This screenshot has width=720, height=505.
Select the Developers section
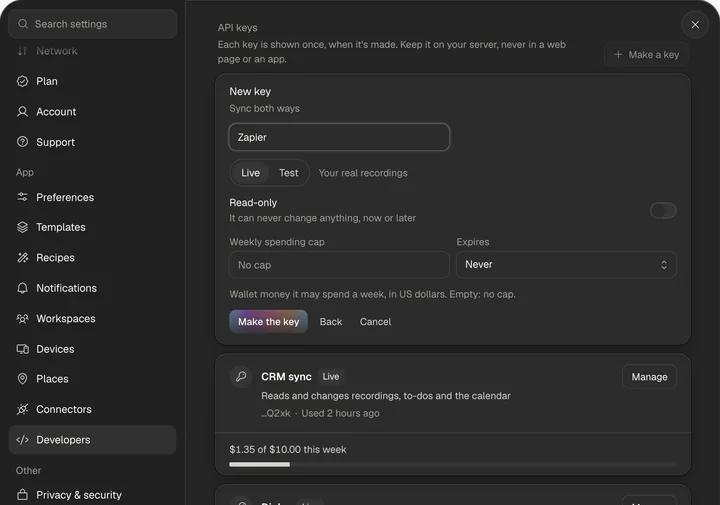coord(92,440)
